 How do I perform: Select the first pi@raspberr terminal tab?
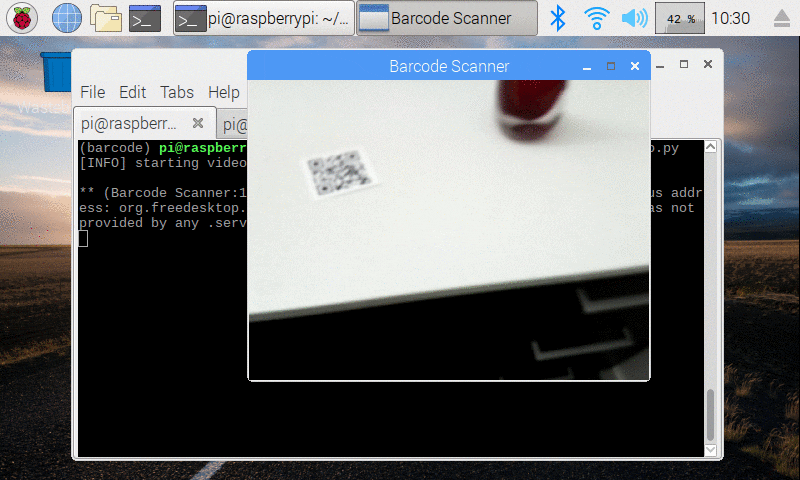tap(130, 124)
